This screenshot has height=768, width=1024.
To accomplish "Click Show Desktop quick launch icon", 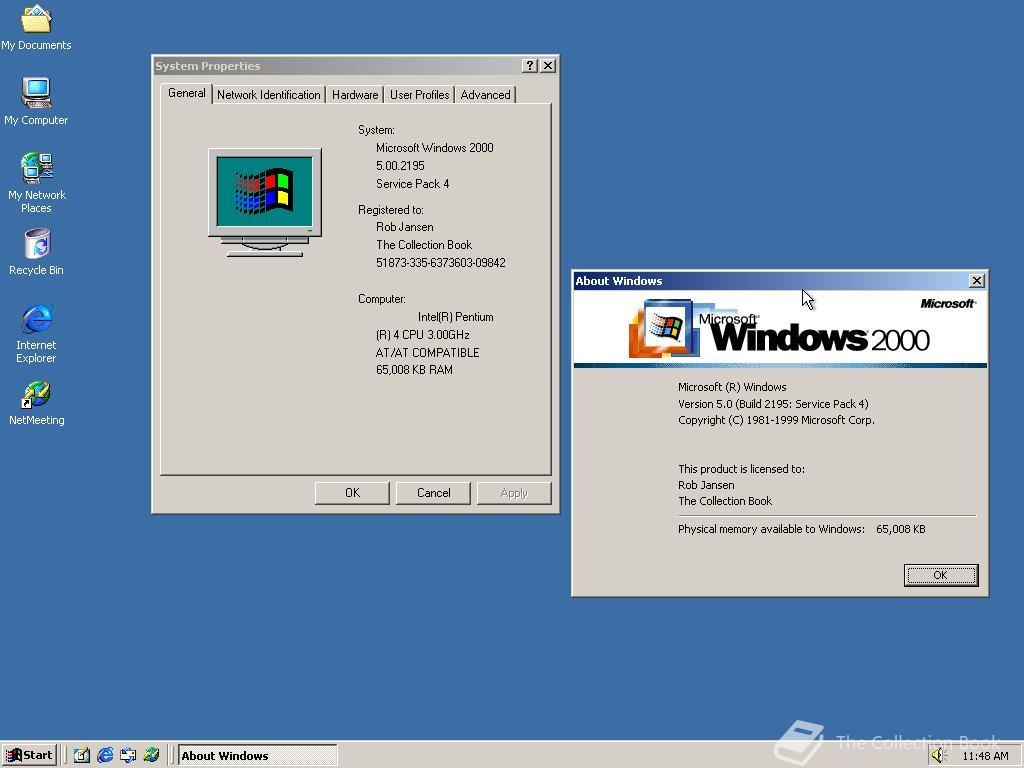I will [82, 756].
